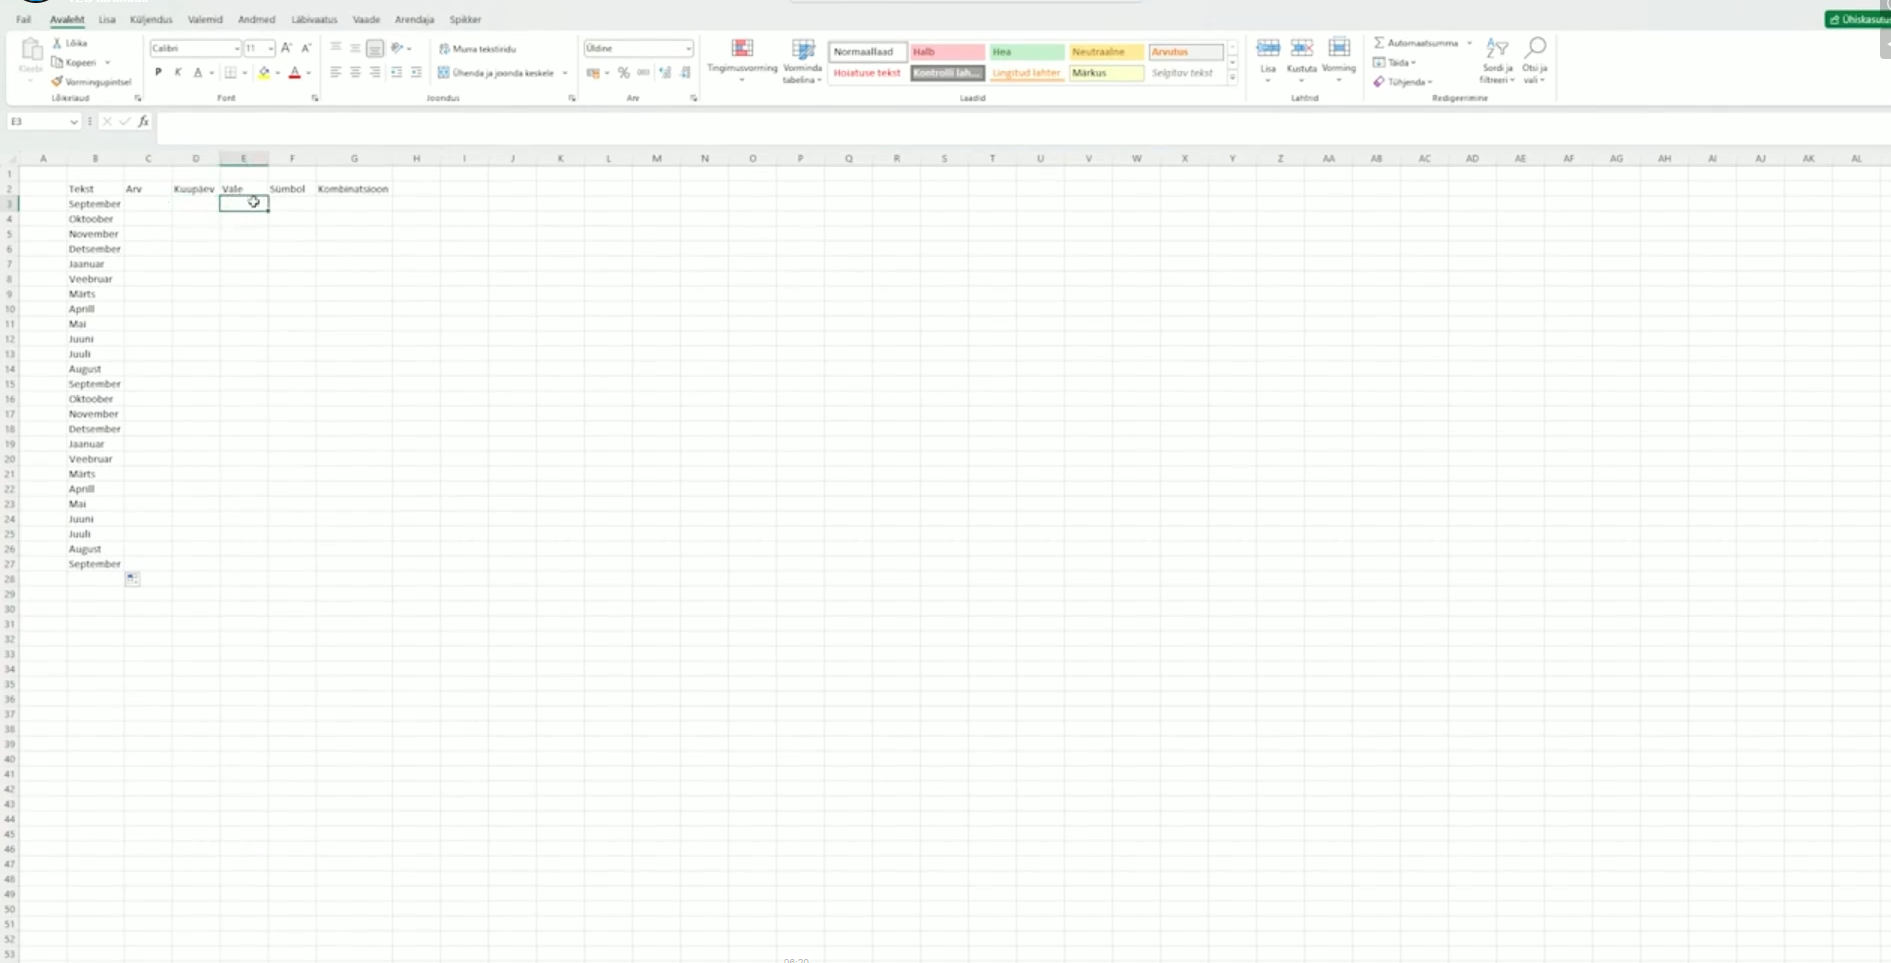
Task: Open Vorminda tabelina format as table
Action: [x=802, y=61]
